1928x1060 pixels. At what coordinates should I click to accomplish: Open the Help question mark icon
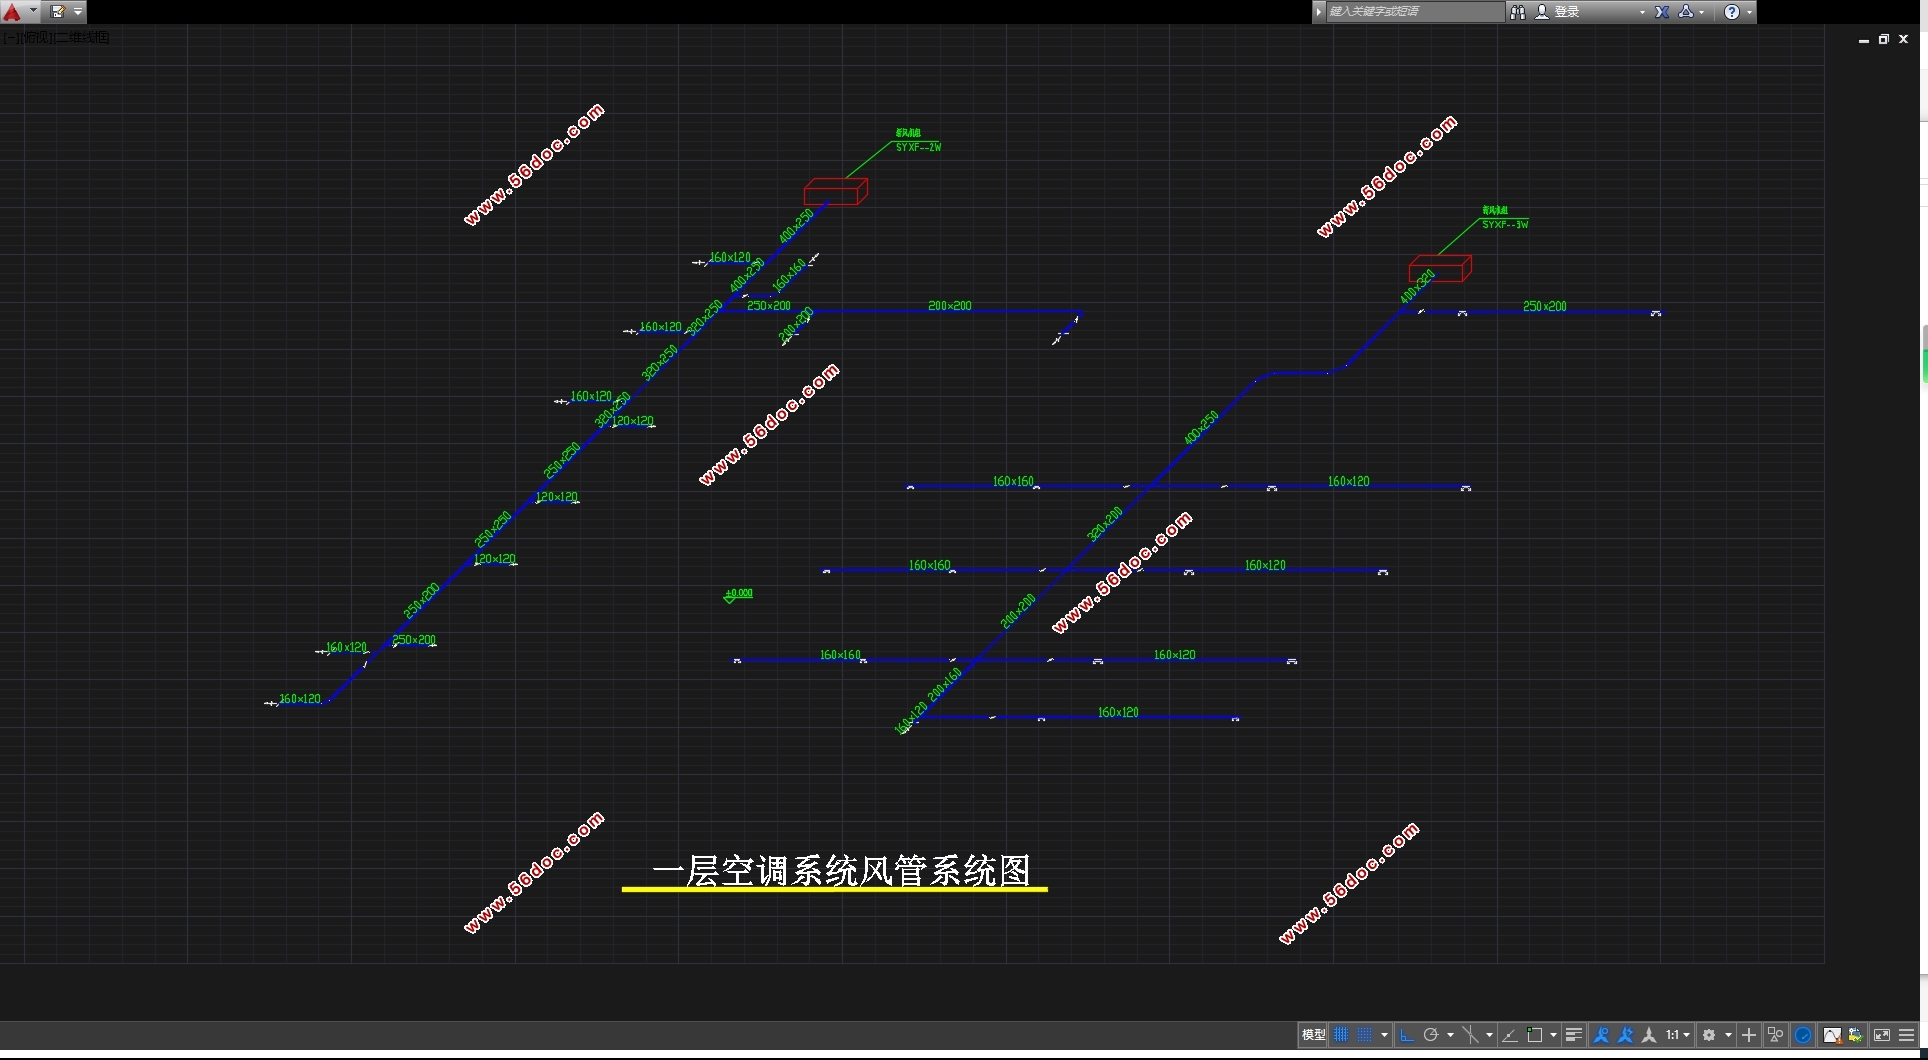click(1732, 12)
